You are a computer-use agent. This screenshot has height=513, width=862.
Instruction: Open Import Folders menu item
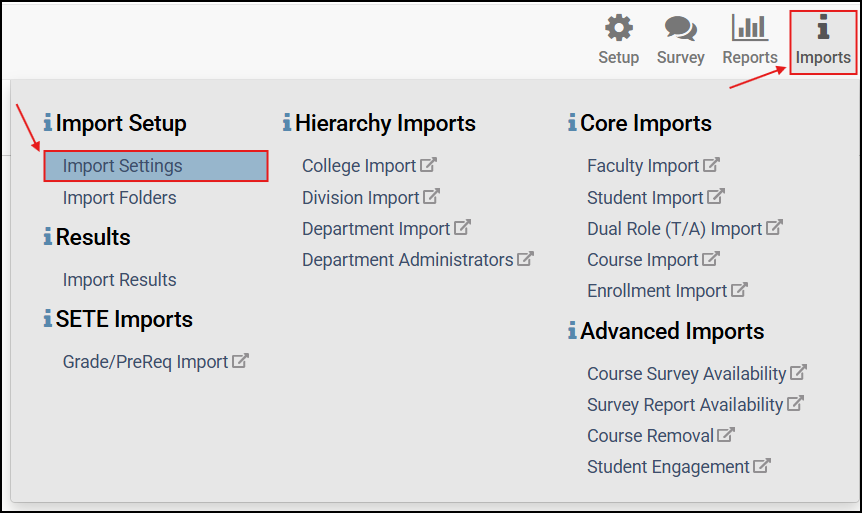(119, 197)
